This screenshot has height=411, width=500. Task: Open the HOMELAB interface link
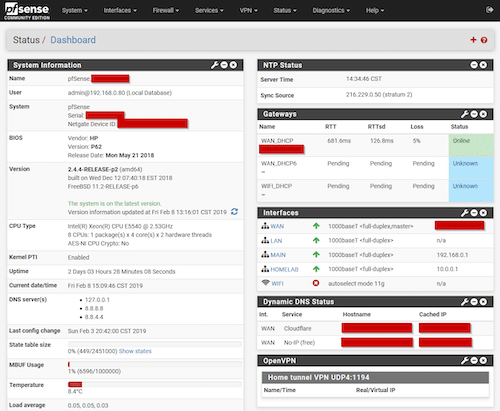pyautogui.click(x=284, y=269)
